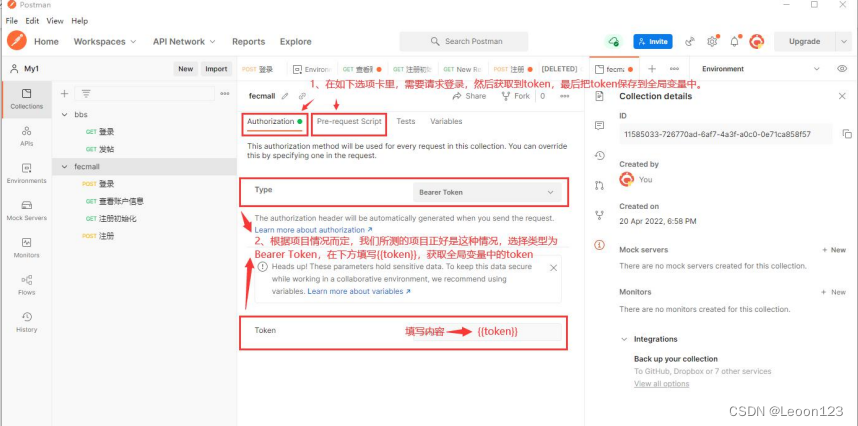The height and width of the screenshot is (426, 858).
Task: Open the Mock Servers sidebar panel
Action: pos(26,211)
